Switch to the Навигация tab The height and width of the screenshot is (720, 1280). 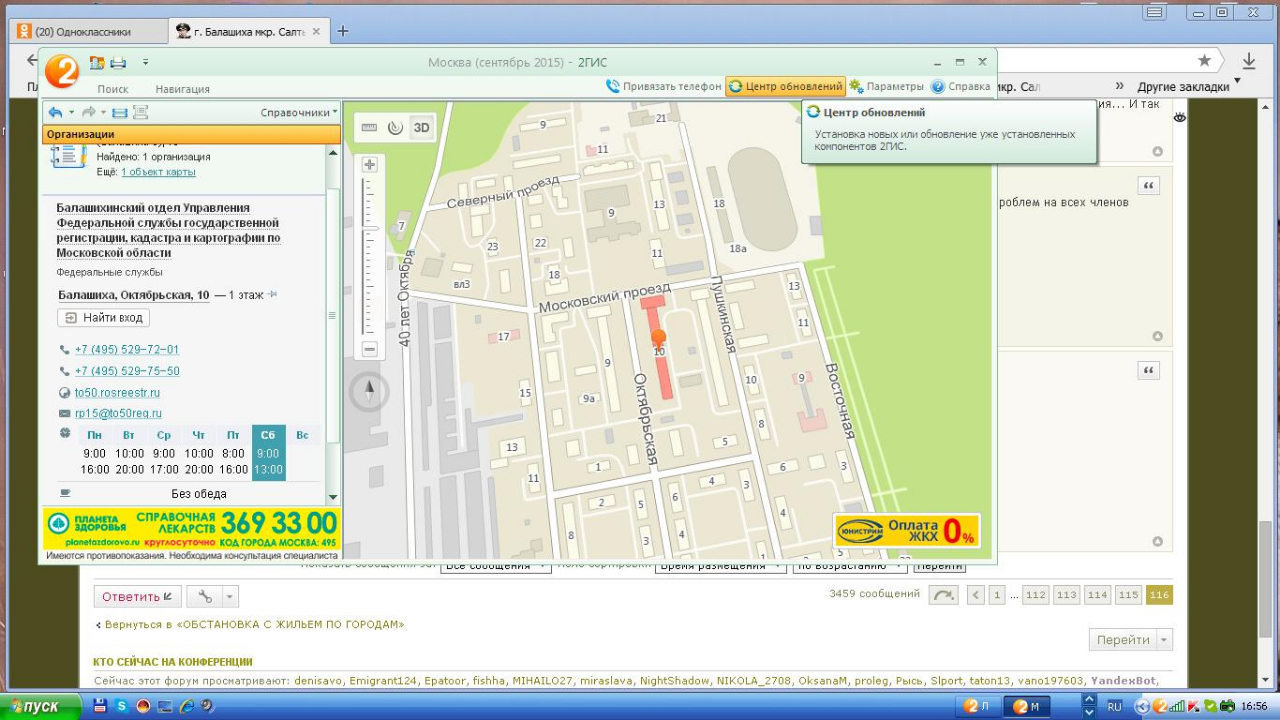pyautogui.click(x=182, y=89)
